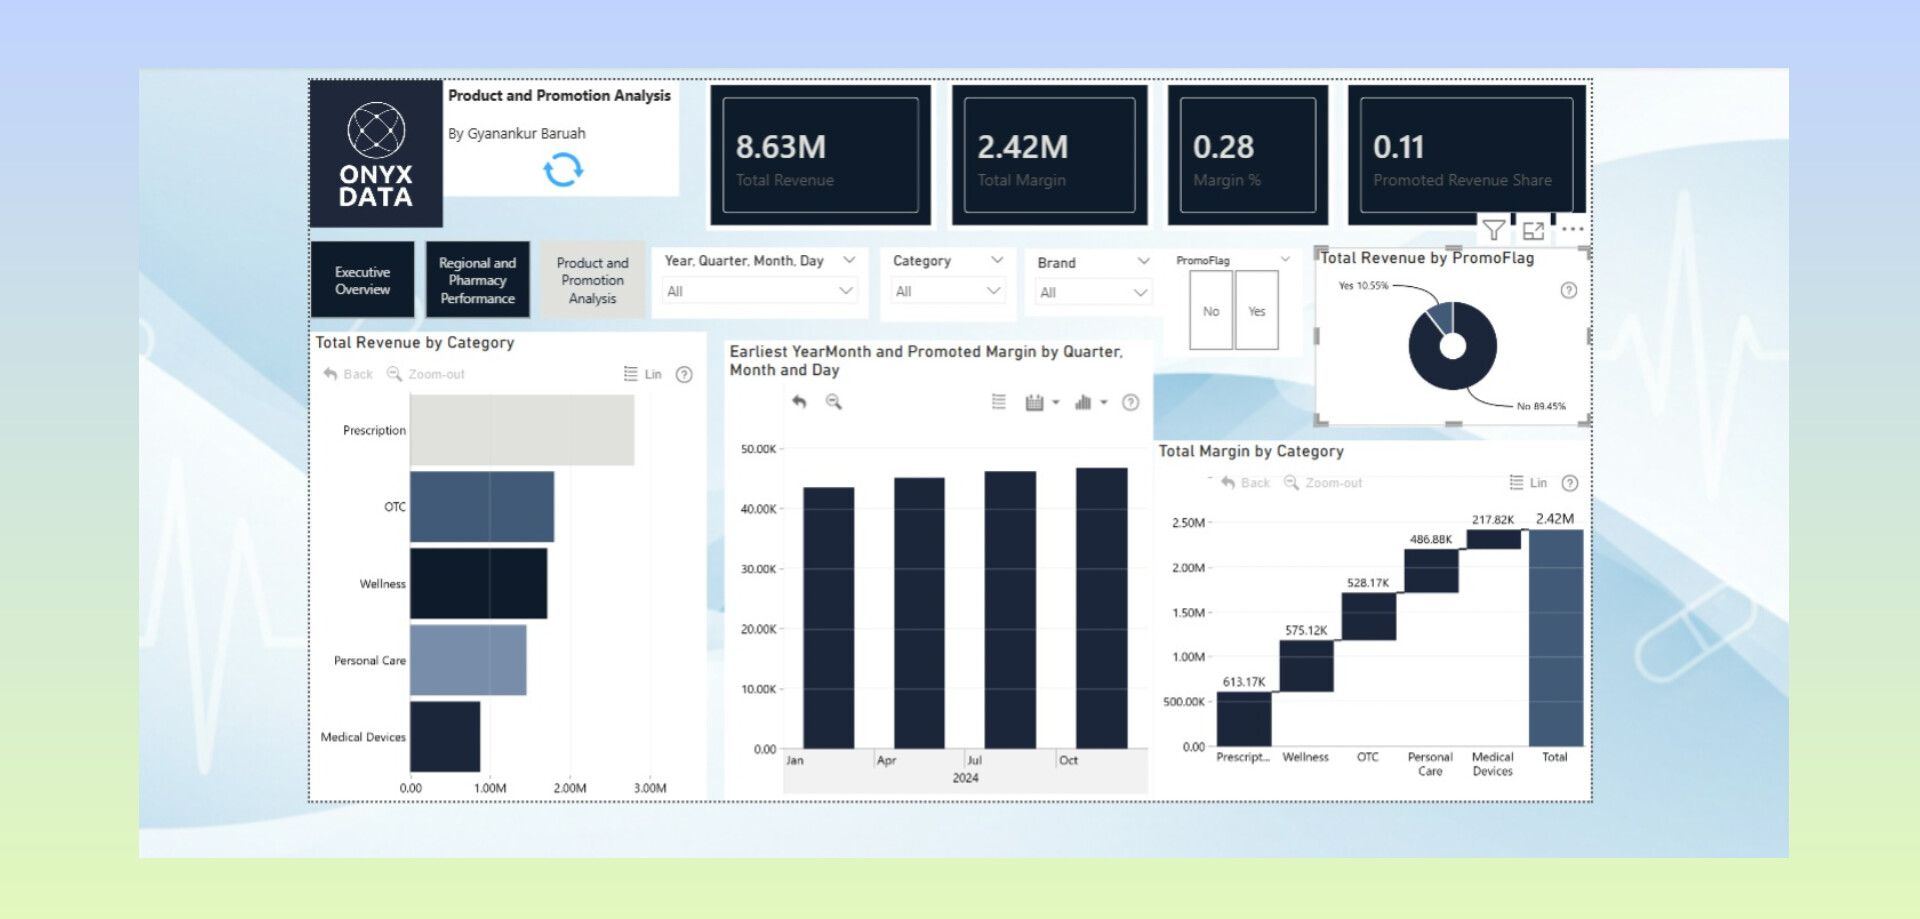Image resolution: width=1920 pixels, height=919 pixels.
Task: Toggle Lin scale in Total Margin by Category
Action: click(1529, 483)
